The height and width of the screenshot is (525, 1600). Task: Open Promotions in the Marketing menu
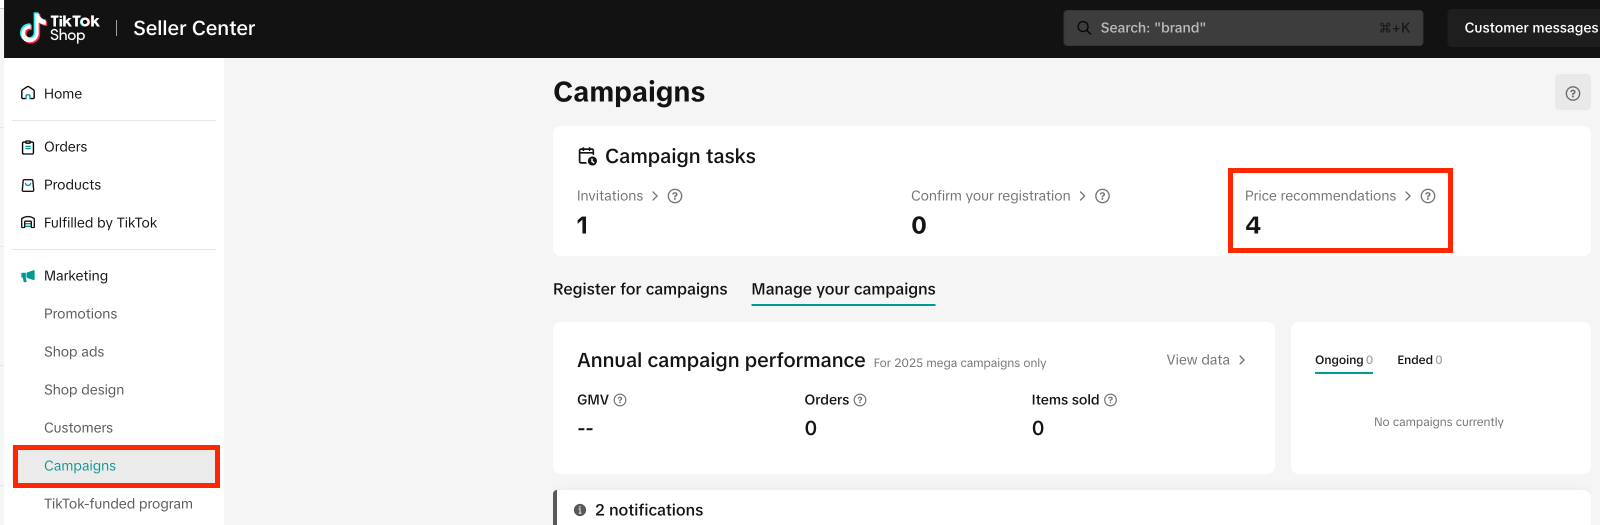coord(80,314)
